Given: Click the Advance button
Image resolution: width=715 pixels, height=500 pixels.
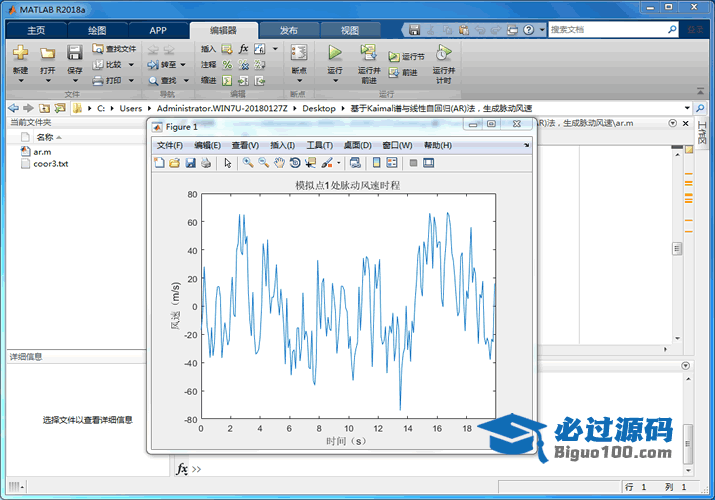Looking at the screenshot, I should pos(403,72).
